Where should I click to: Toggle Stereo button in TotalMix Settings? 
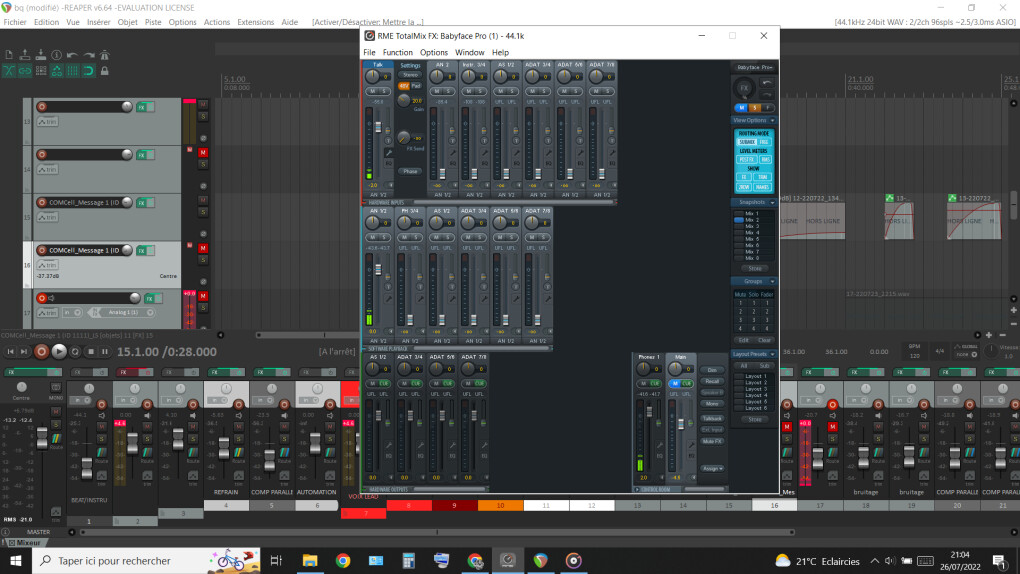coord(410,75)
